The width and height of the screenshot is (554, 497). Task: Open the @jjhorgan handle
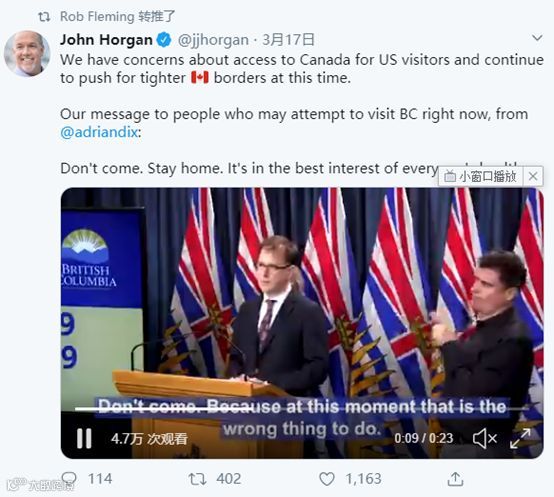(213, 40)
